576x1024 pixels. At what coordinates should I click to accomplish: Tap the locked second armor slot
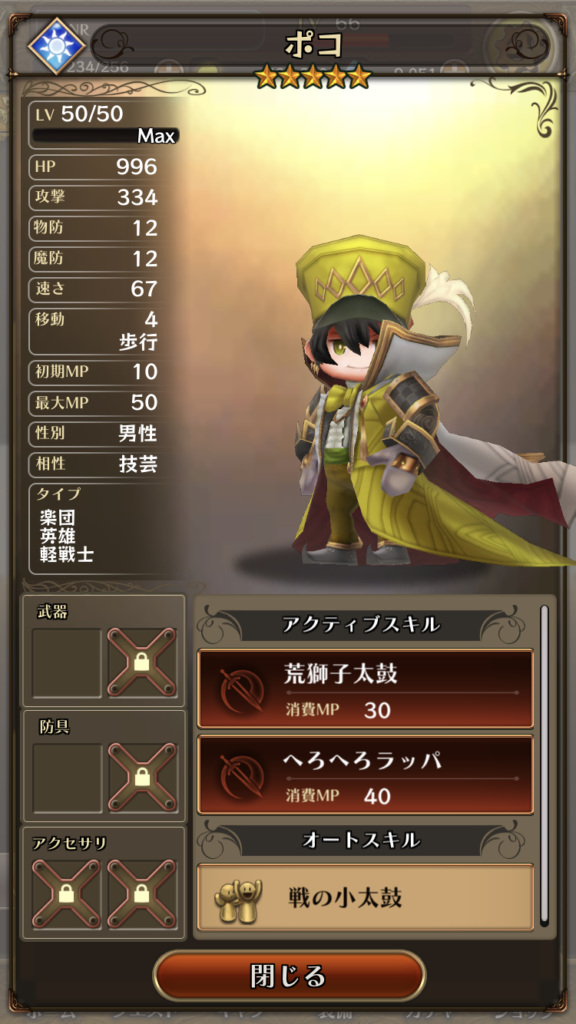click(x=142, y=778)
